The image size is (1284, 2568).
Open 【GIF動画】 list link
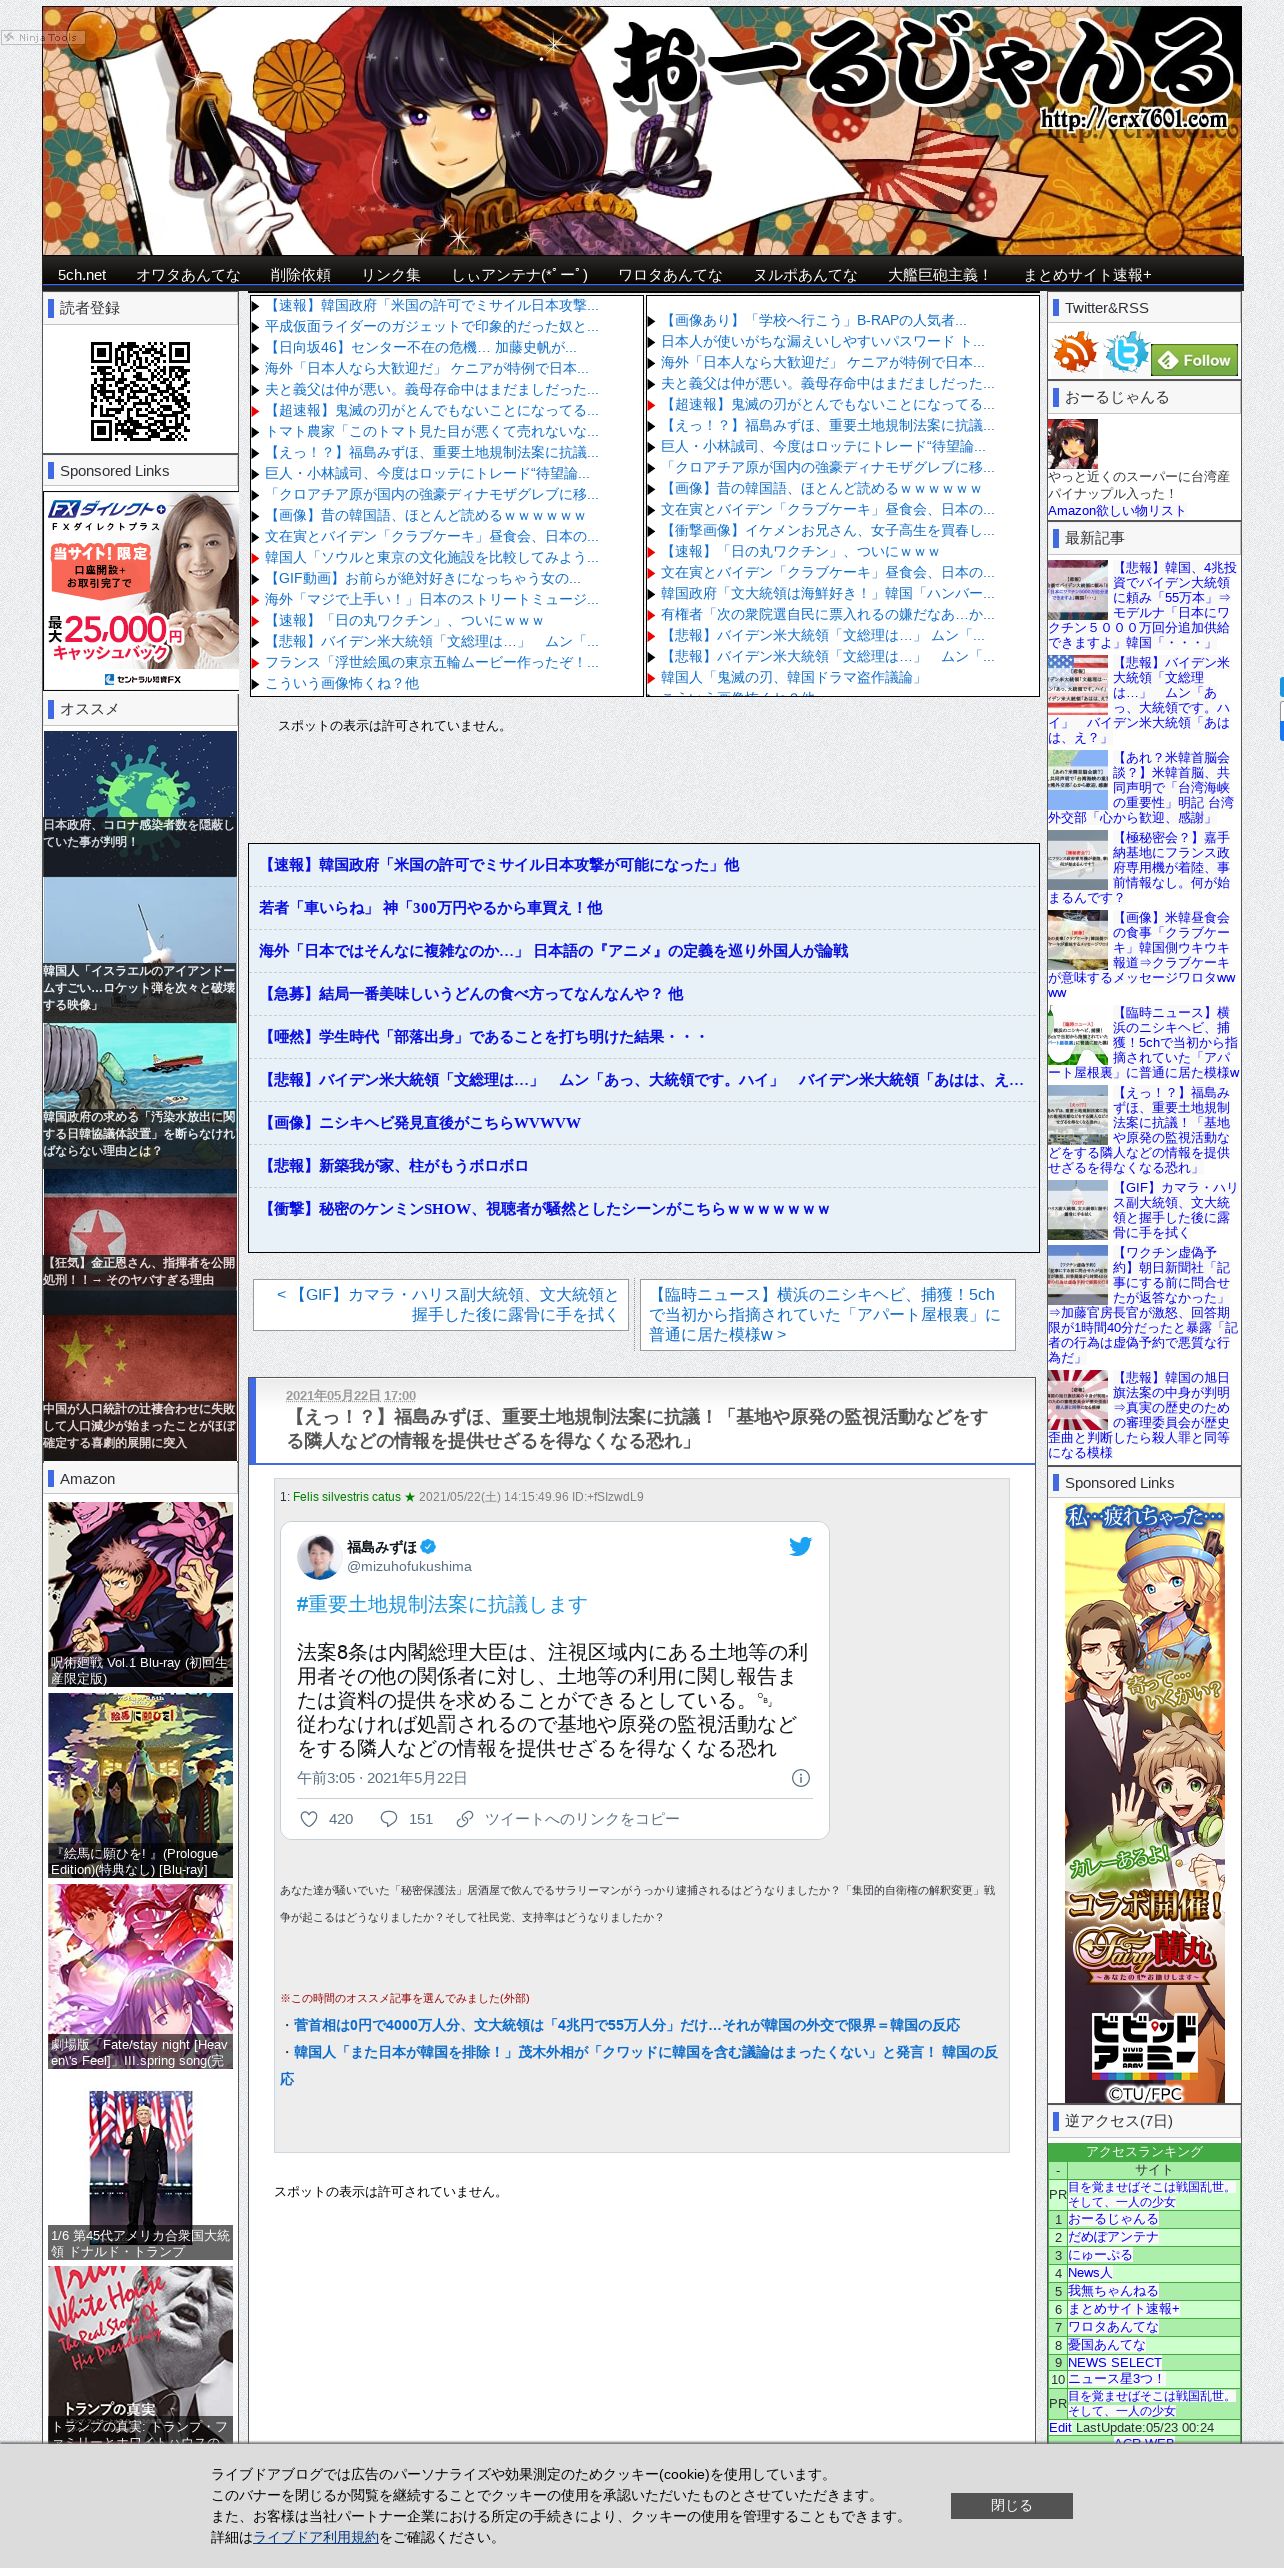click(422, 578)
